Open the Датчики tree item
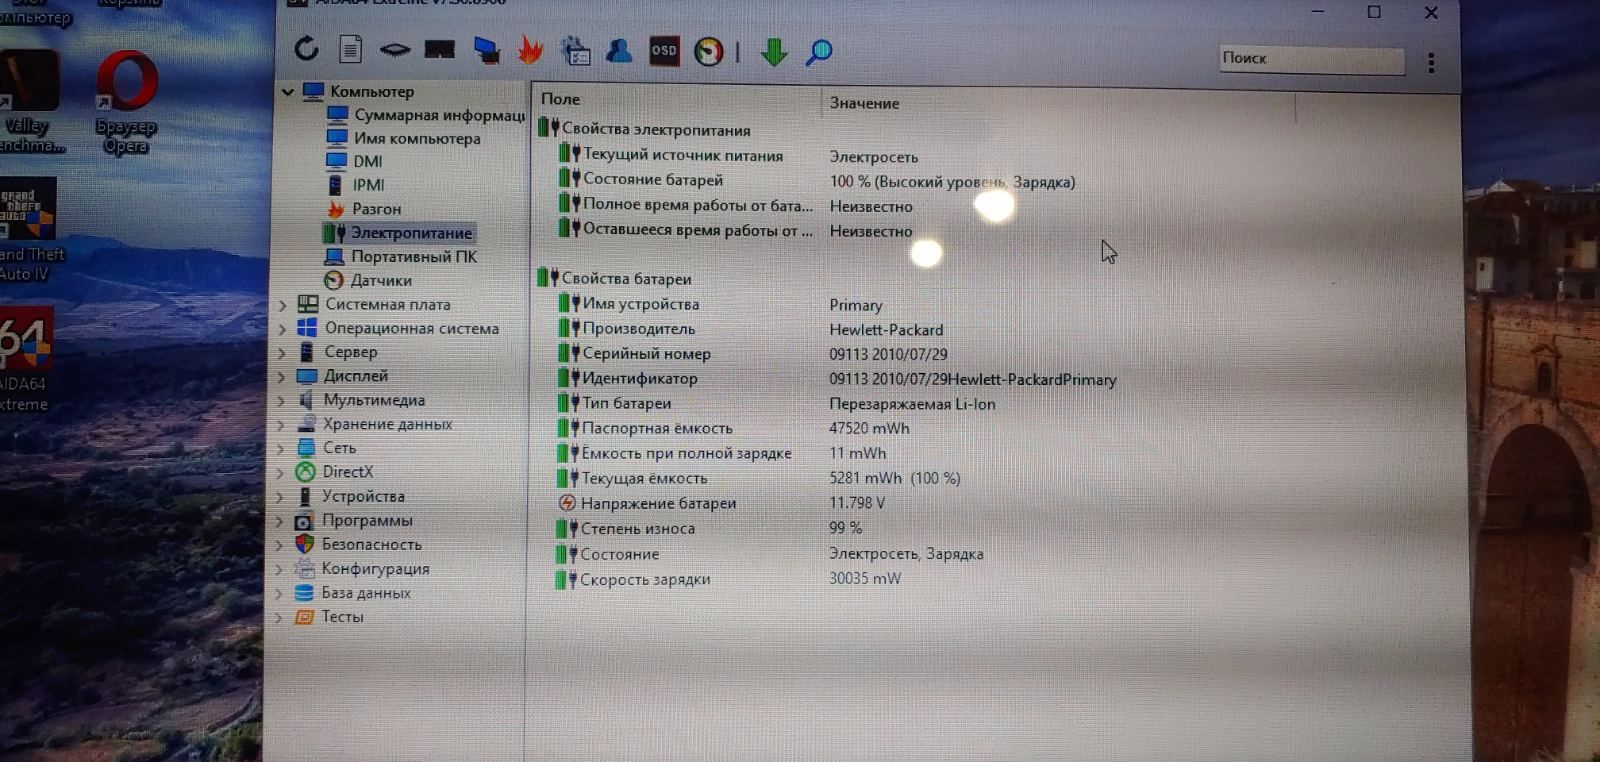This screenshot has width=1600, height=762. tap(367, 281)
